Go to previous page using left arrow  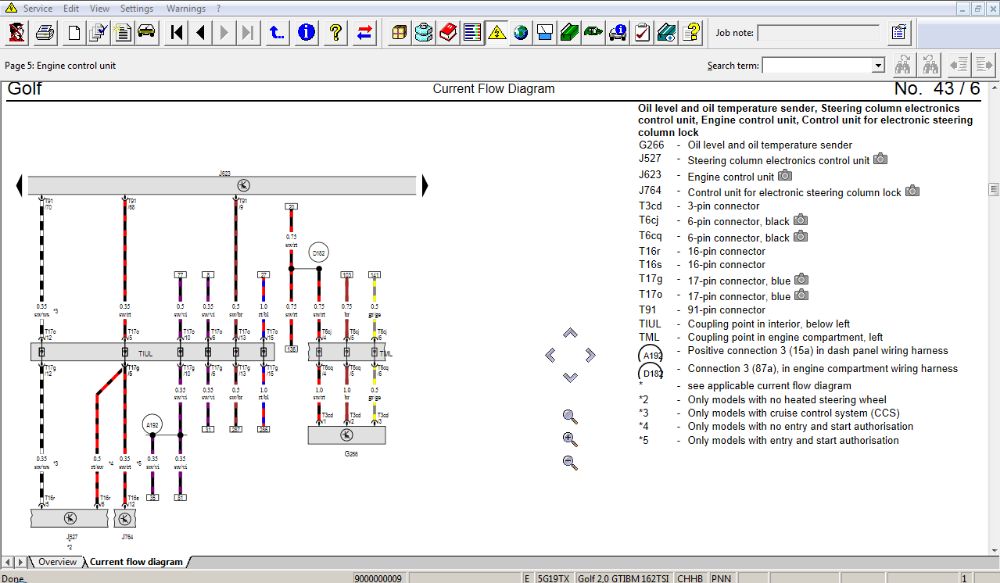coord(201,33)
